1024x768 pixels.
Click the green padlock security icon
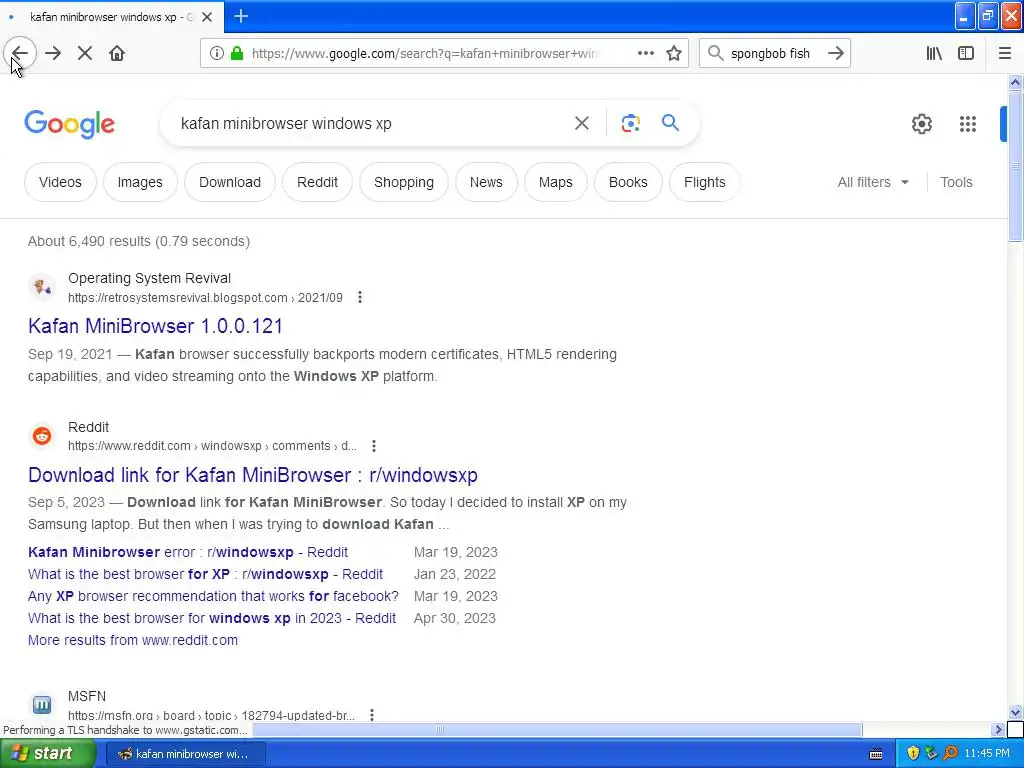(x=237, y=54)
